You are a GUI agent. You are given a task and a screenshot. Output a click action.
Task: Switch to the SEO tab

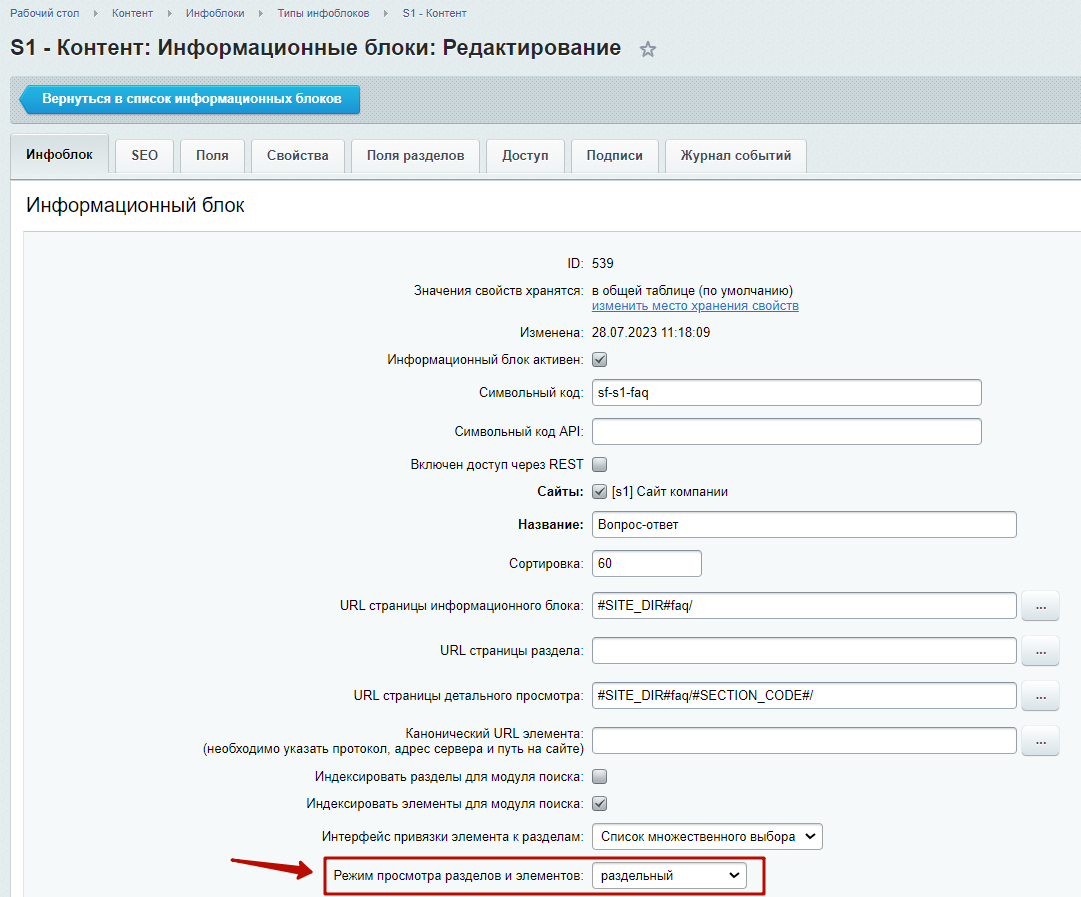tap(145, 156)
